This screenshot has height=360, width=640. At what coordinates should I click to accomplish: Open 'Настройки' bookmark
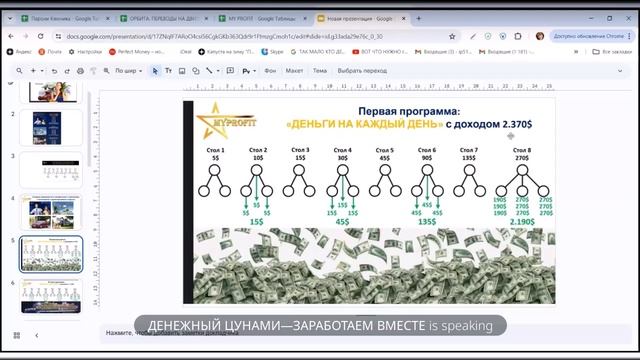85,52
